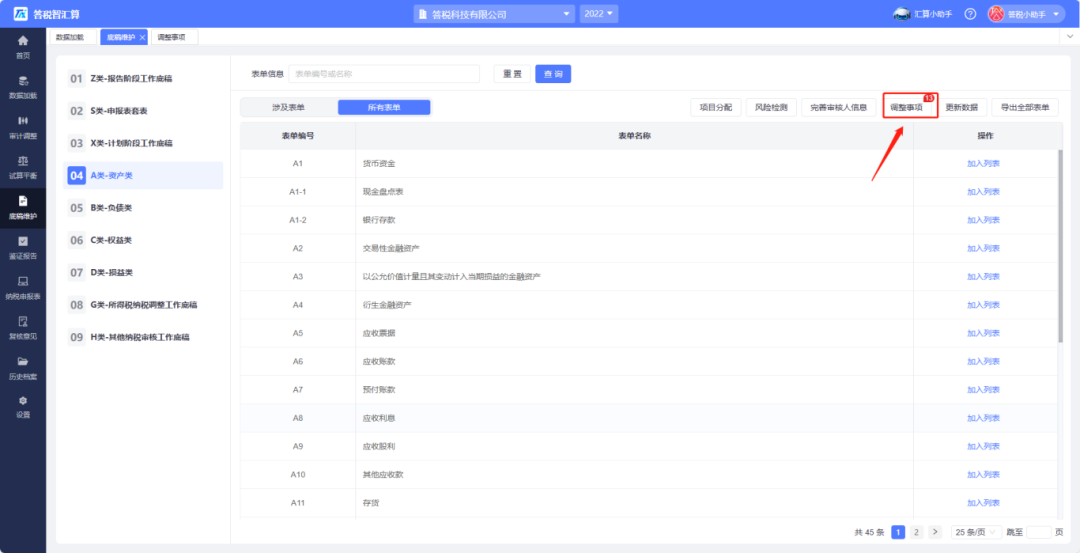Open the 汇算小助手 robot assistant
The image size is (1080, 553).
pyautogui.click(x=923, y=14)
